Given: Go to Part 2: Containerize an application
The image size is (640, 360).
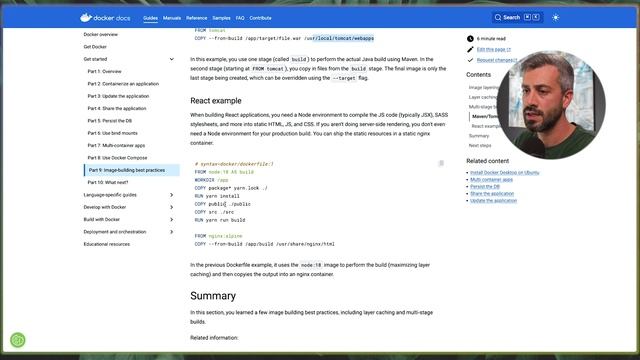Looking at the screenshot, I should (123, 84).
